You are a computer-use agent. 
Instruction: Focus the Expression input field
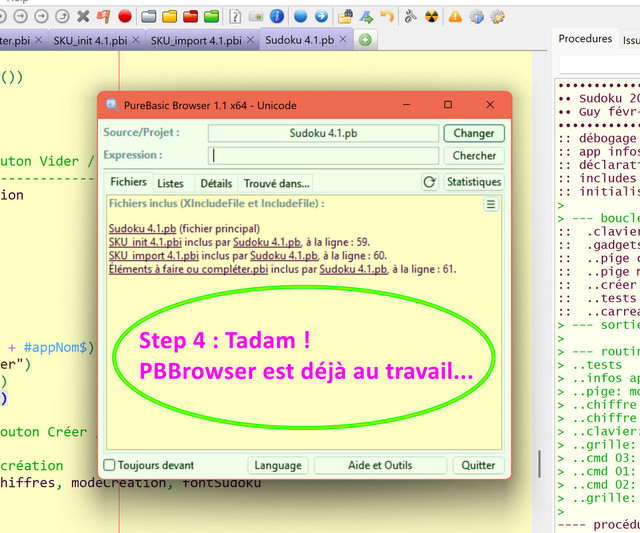click(x=323, y=155)
